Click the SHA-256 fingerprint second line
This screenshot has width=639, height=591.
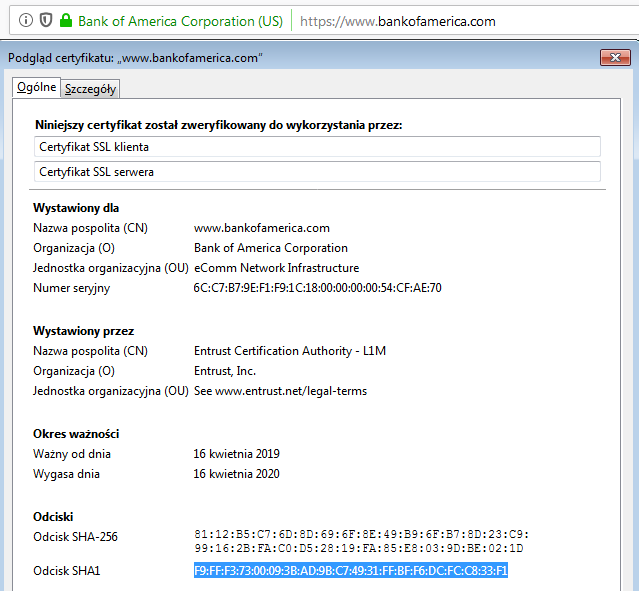[359, 548]
